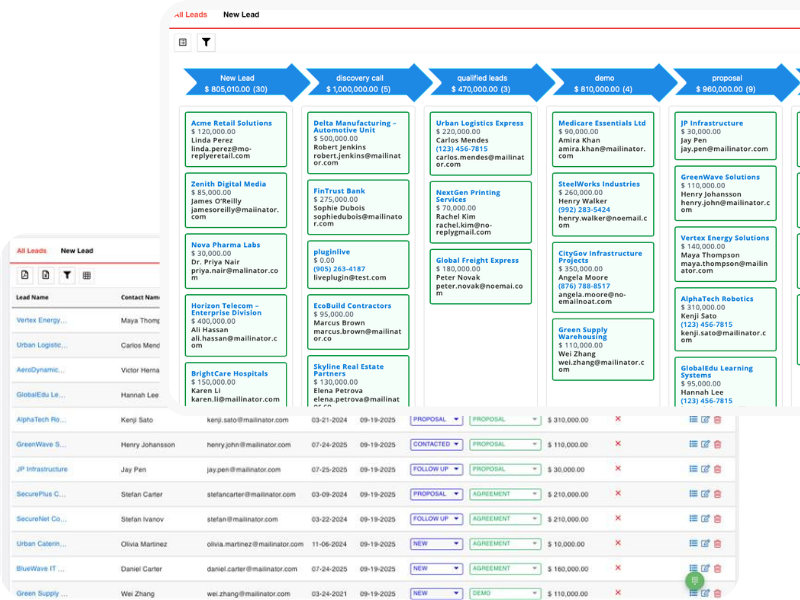Image resolution: width=800 pixels, height=600 pixels.
Task: Click the green floating round button at bottom right
Action: [x=694, y=580]
